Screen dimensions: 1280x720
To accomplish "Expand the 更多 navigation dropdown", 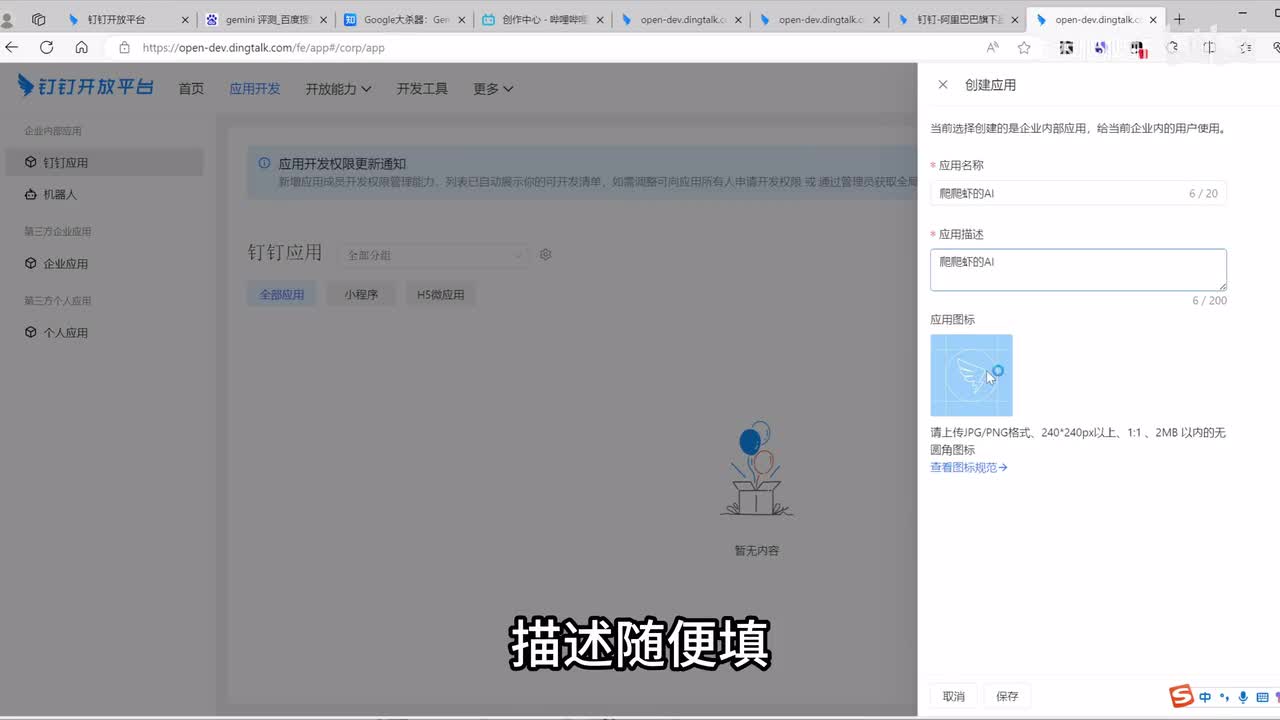I will click(x=493, y=89).
